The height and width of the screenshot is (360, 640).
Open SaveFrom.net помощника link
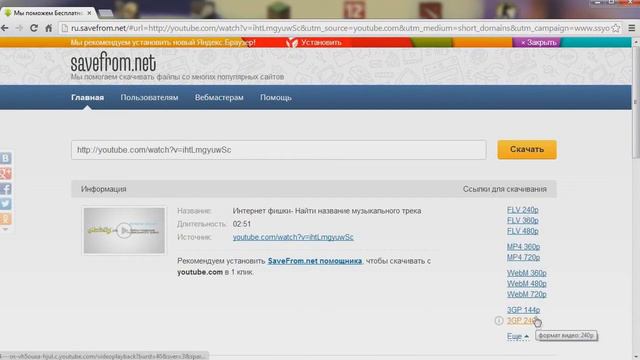[x=315, y=261]
